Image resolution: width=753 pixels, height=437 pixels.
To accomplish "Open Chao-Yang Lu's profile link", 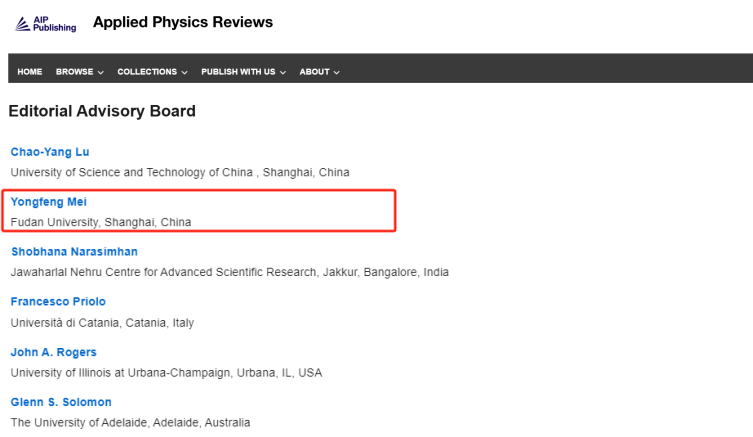I will click(x=50, y=152).
